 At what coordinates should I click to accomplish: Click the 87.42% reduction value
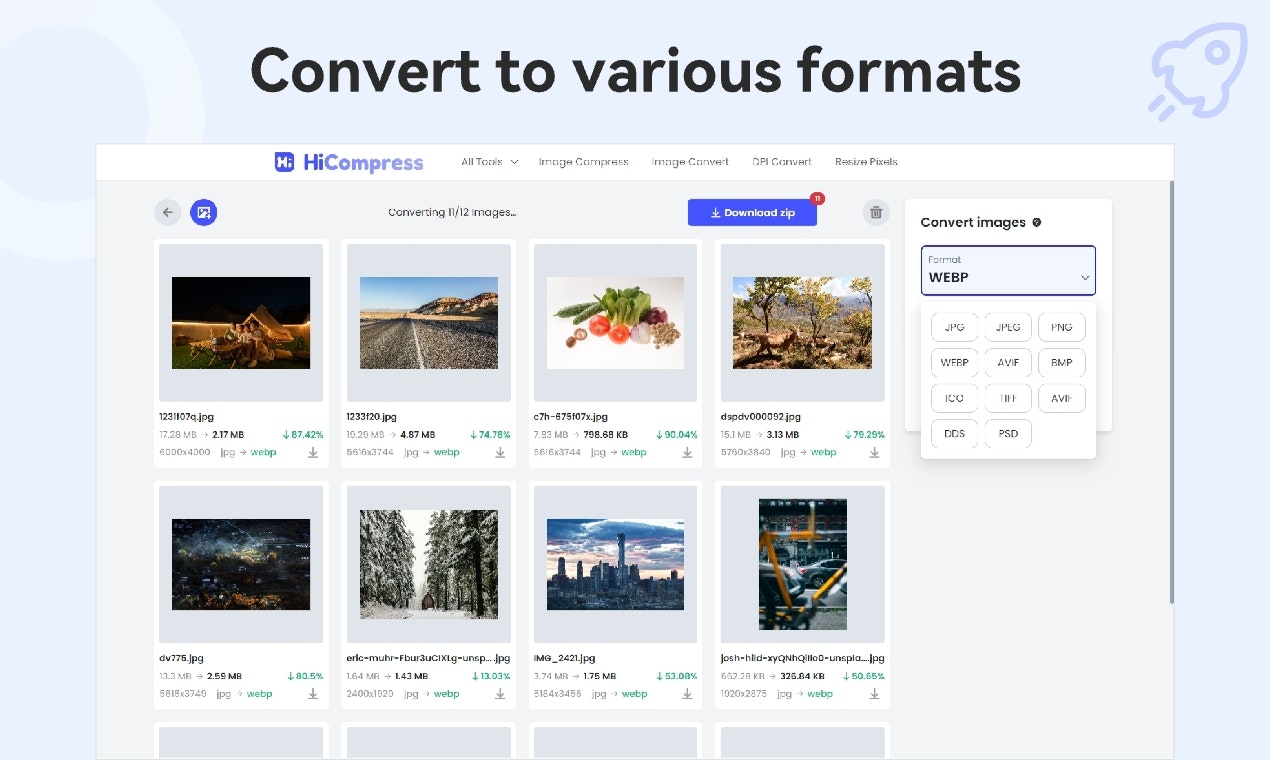[303, 435]
